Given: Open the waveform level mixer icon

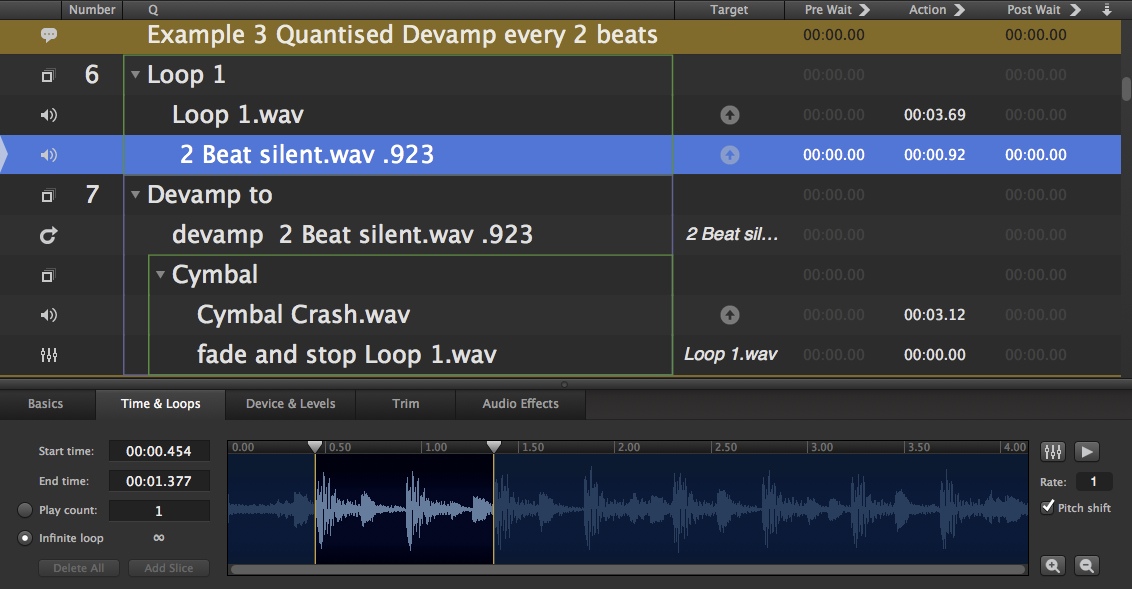Looking at the screenshot, I should tap(1053, 452).
